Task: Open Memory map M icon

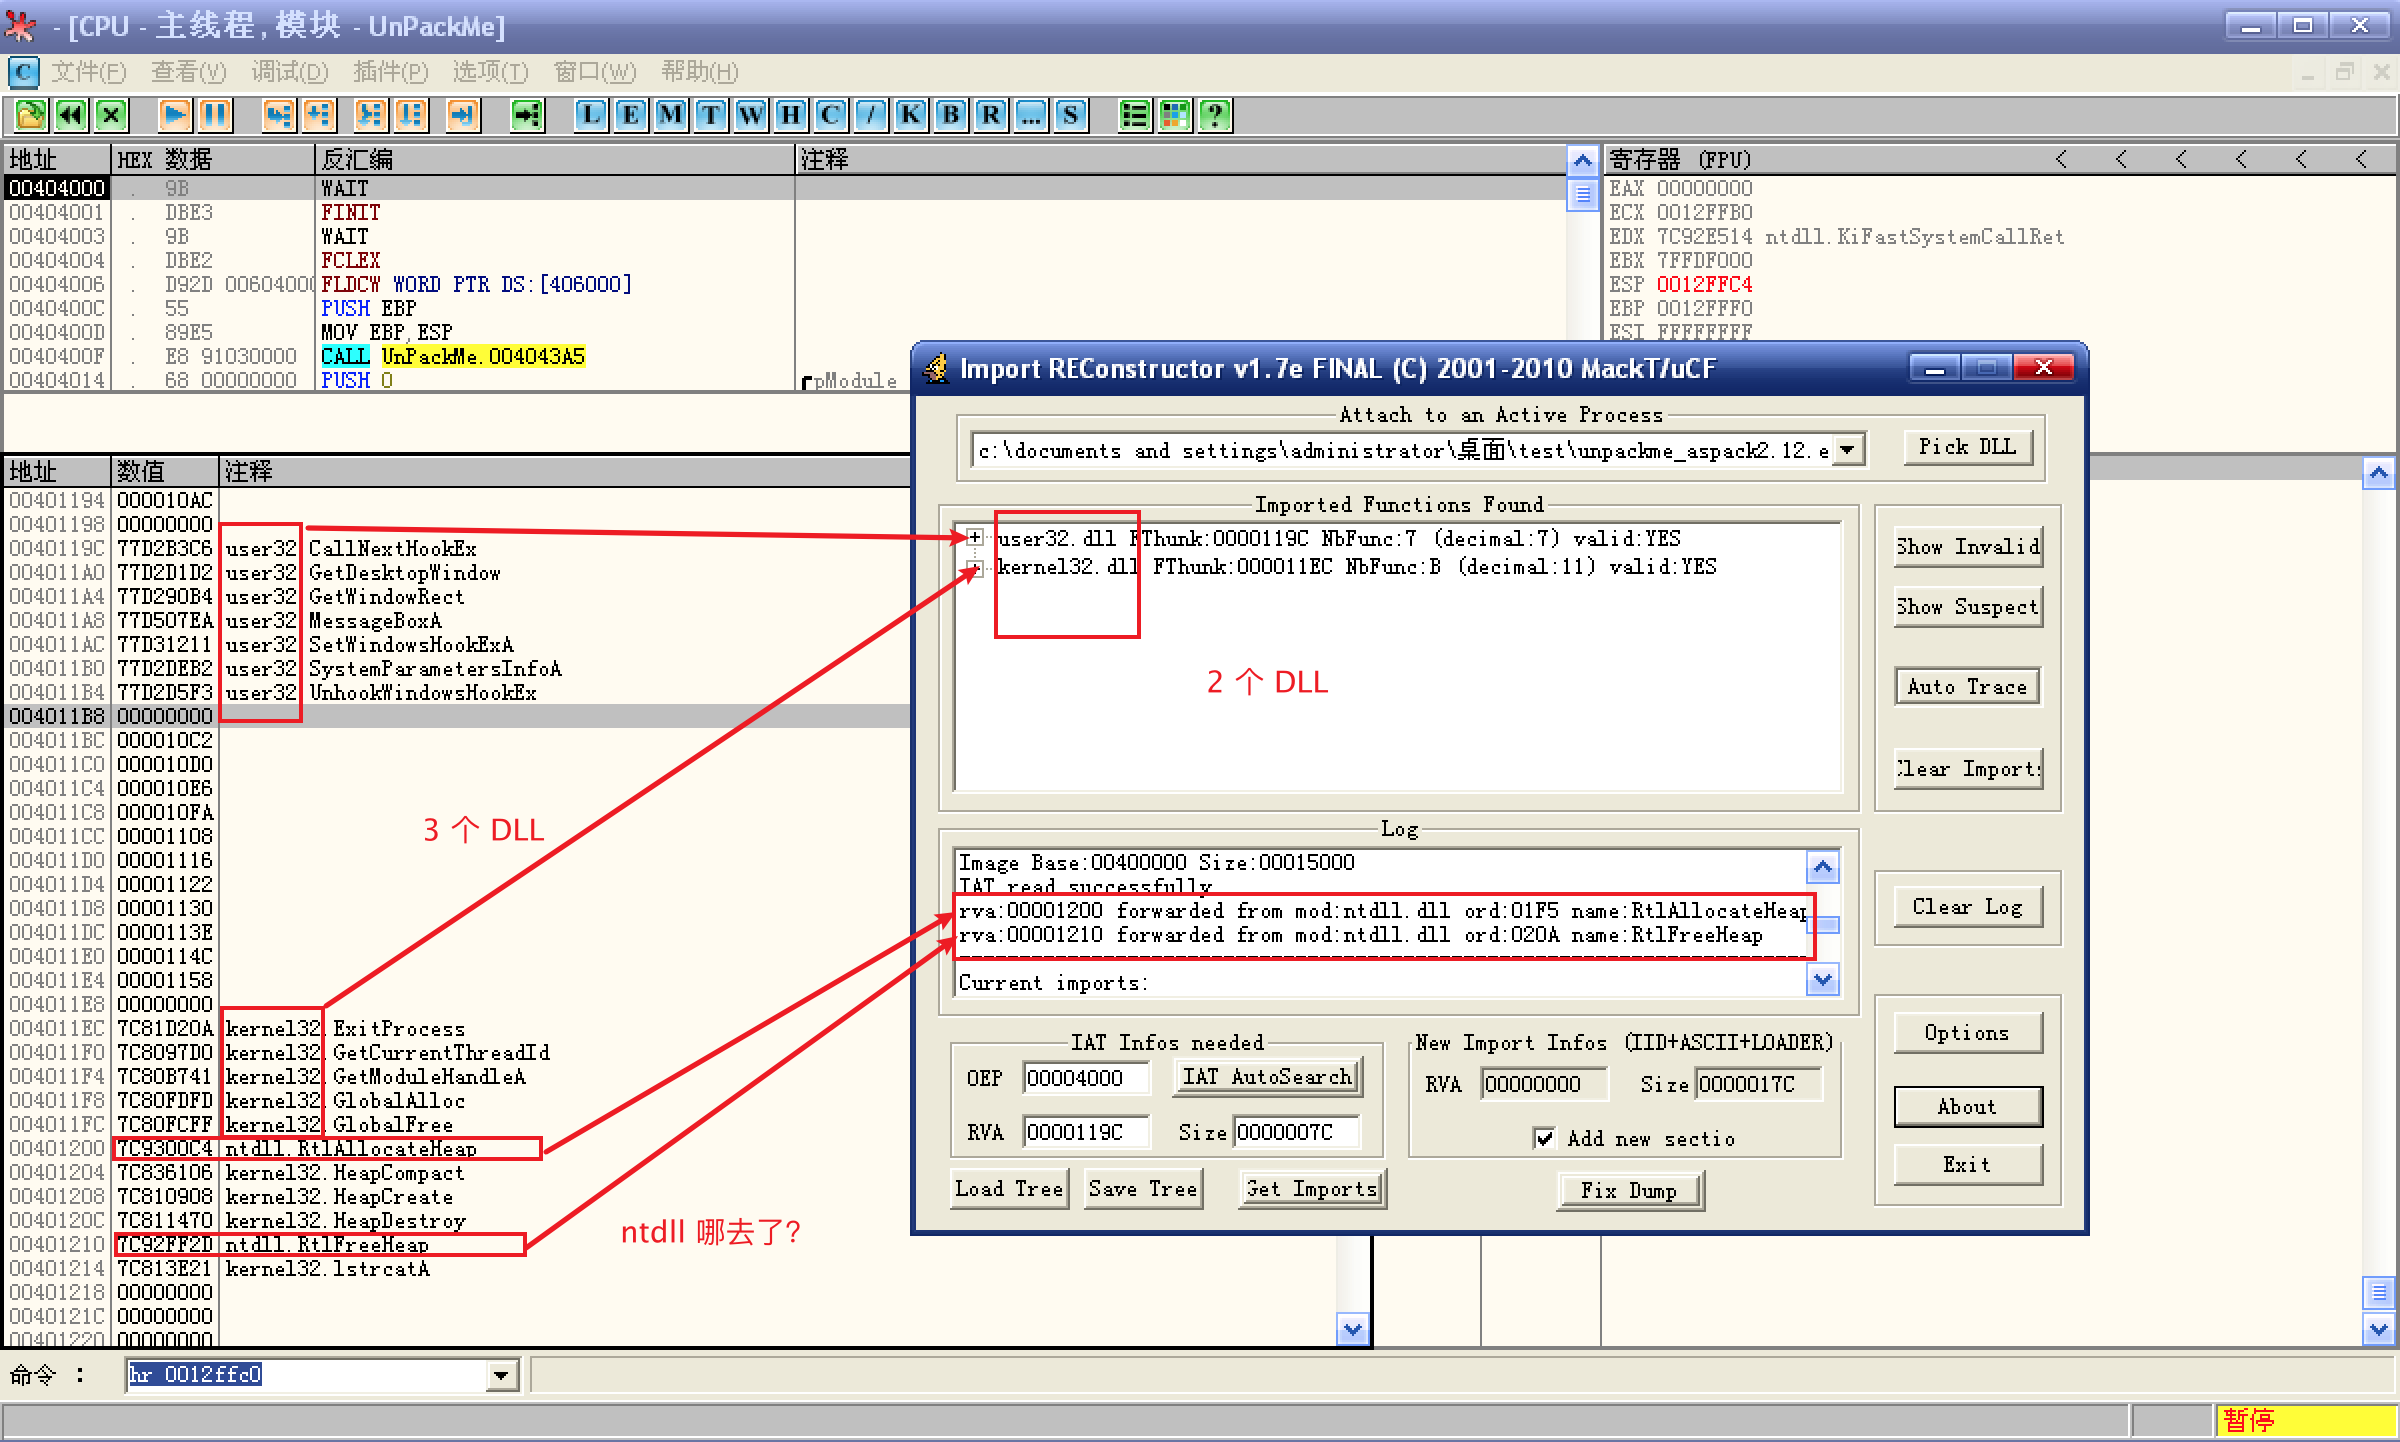Action: 671,115
